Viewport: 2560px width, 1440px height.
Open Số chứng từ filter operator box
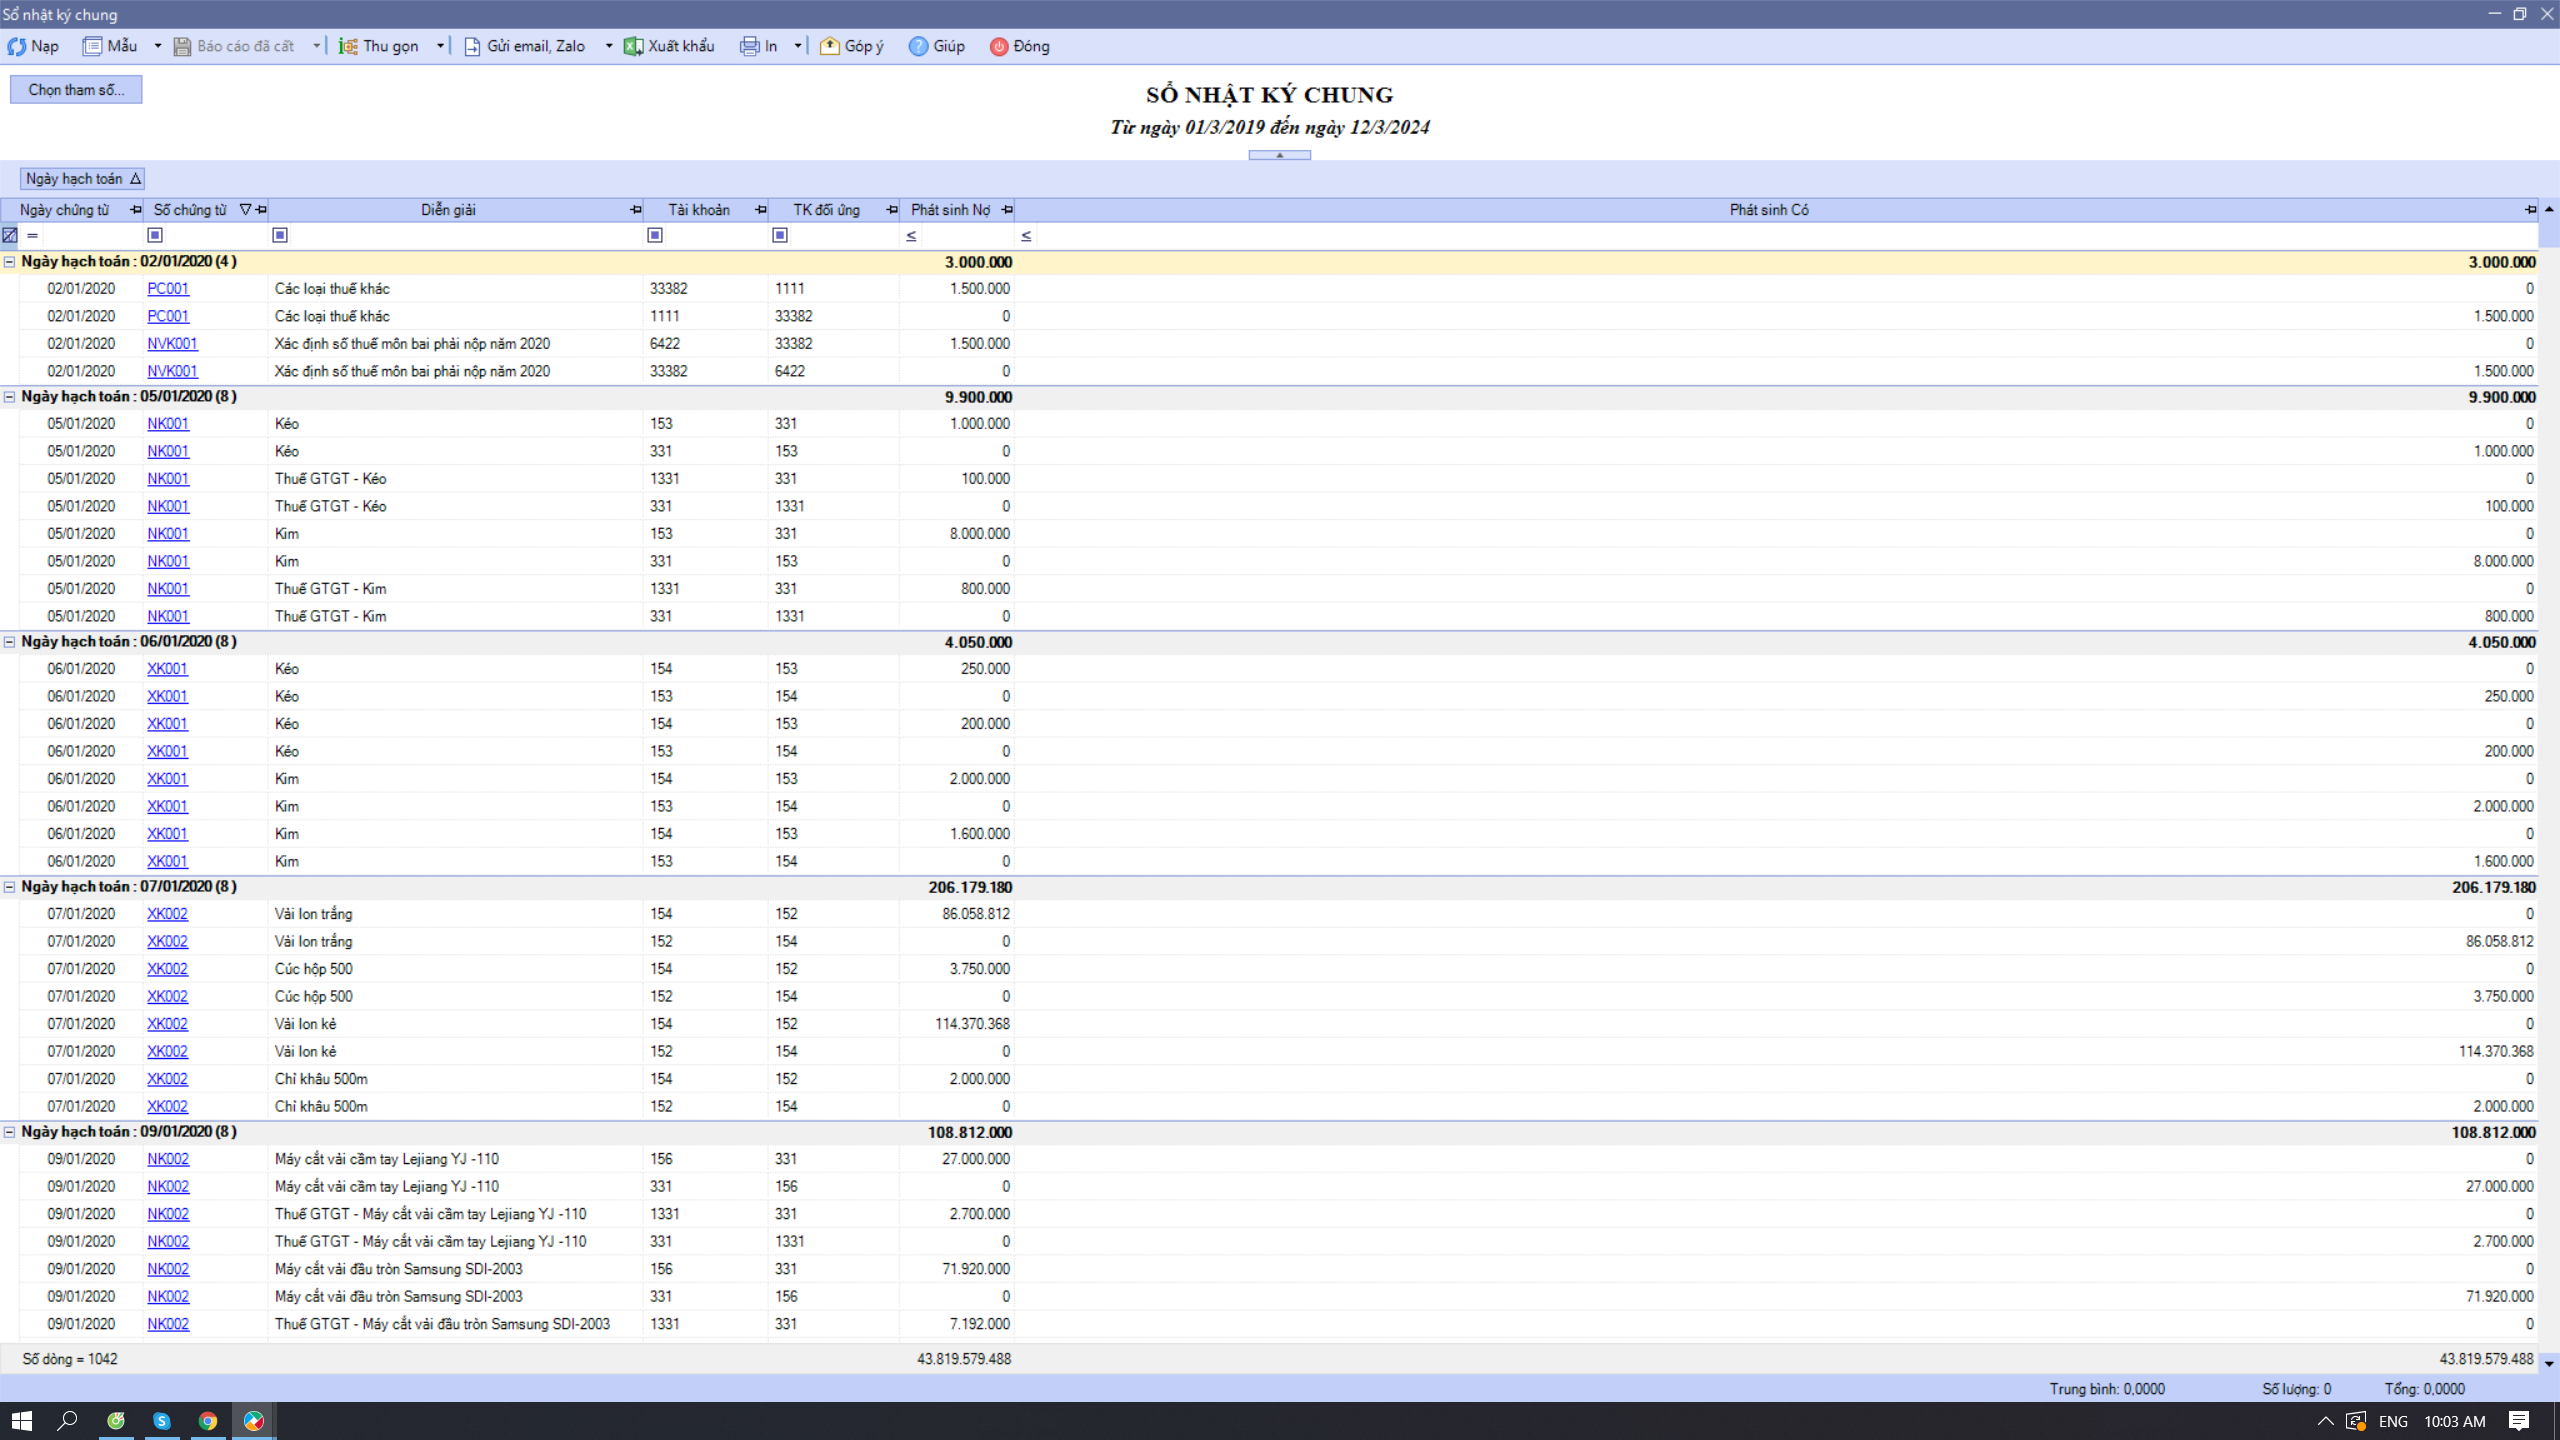(x=155, y=235)
